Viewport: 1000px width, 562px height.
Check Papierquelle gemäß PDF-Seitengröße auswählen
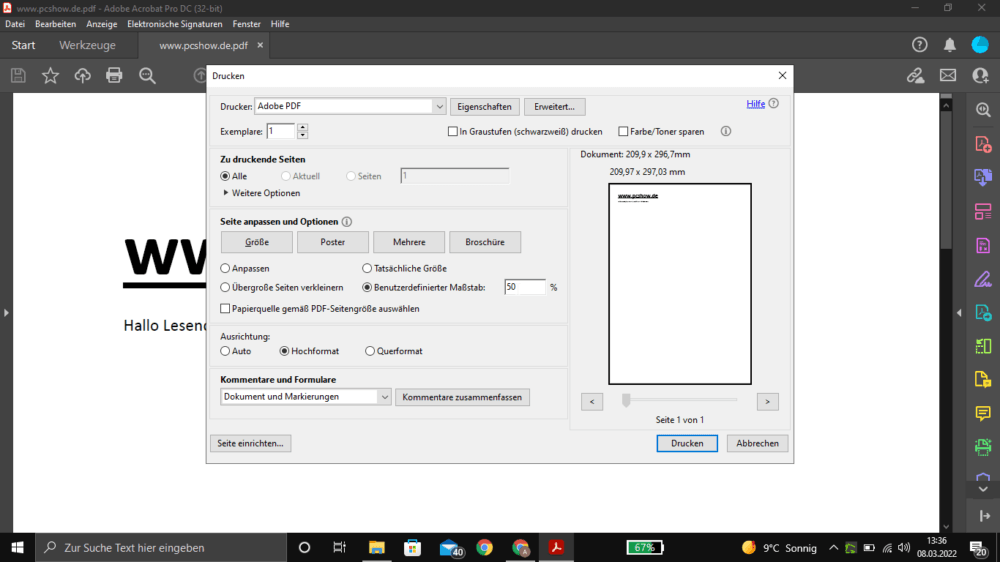(225, 309)
